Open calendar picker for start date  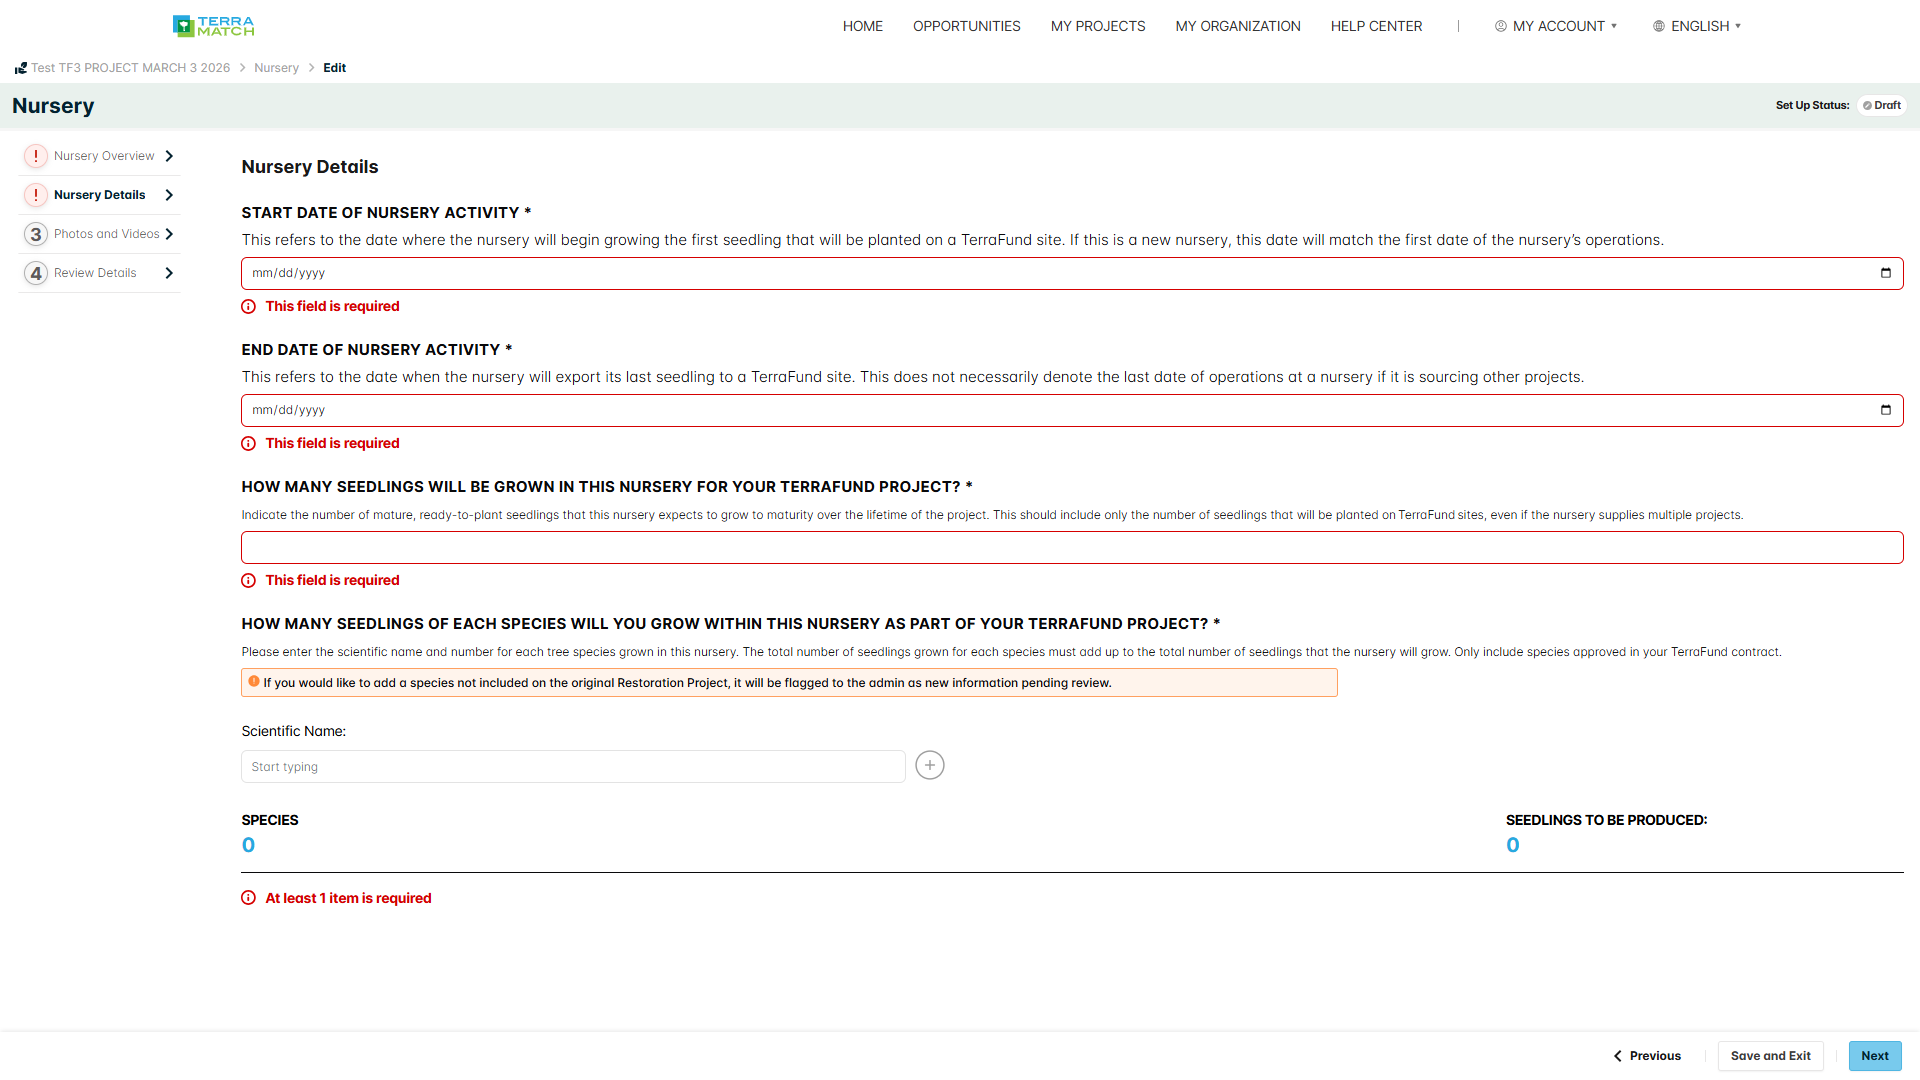[1886, 273]
